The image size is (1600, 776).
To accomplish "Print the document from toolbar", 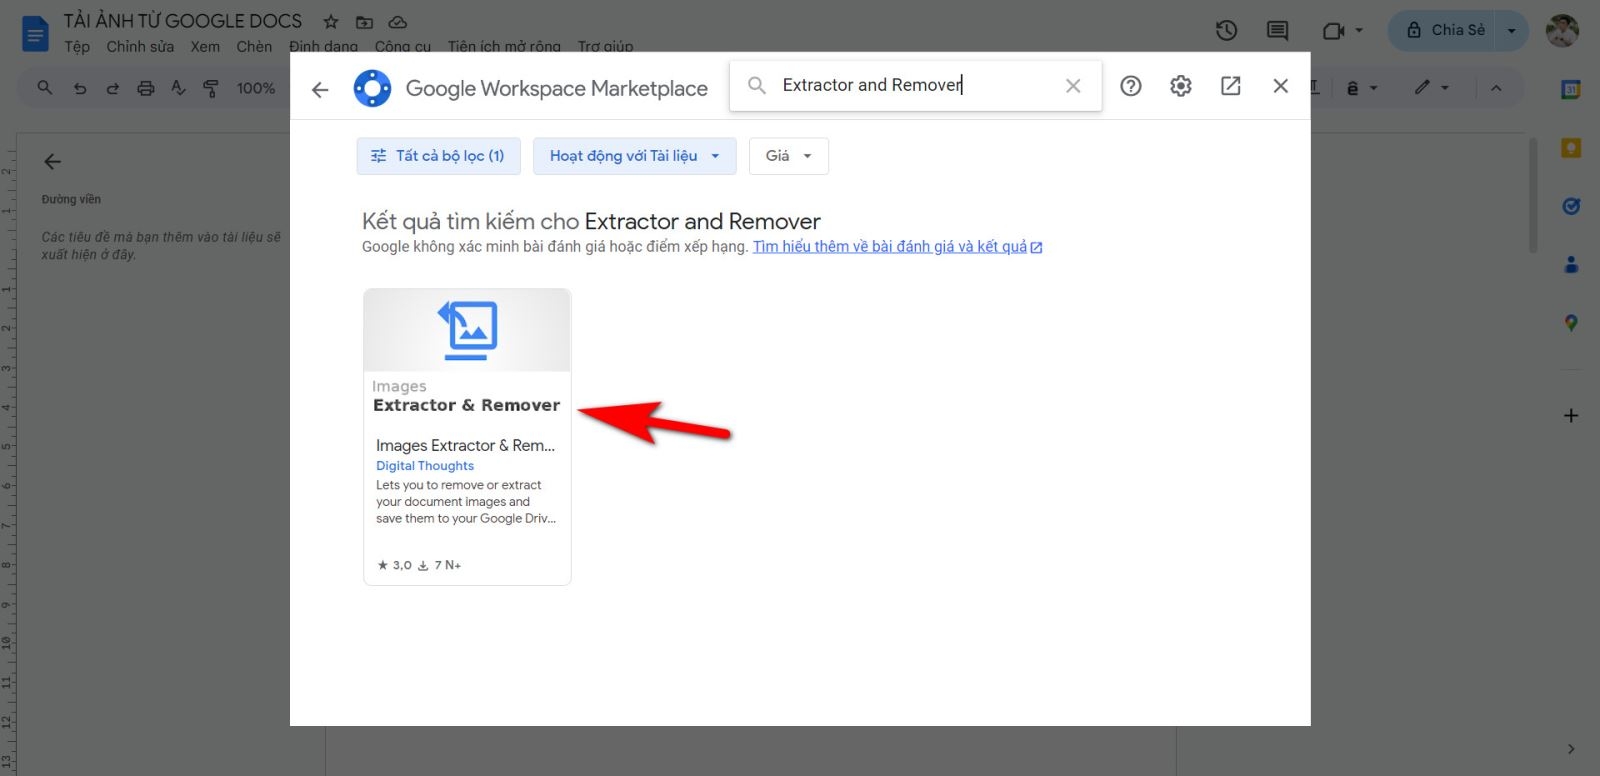I will [146, 88].
